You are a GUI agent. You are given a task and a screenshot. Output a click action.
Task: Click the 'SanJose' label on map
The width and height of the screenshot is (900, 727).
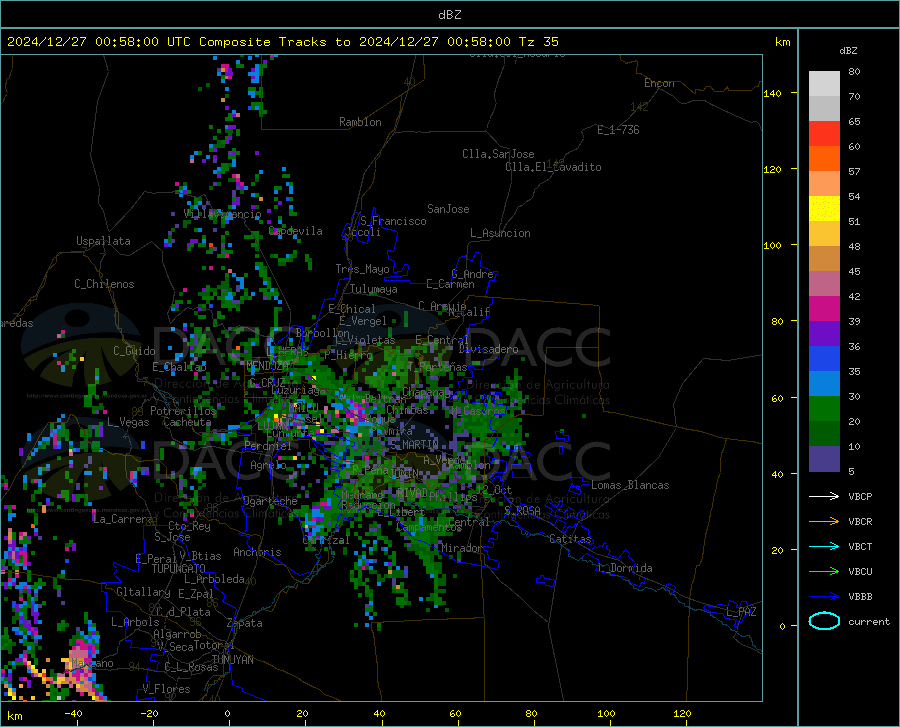[x=448, y=209]
